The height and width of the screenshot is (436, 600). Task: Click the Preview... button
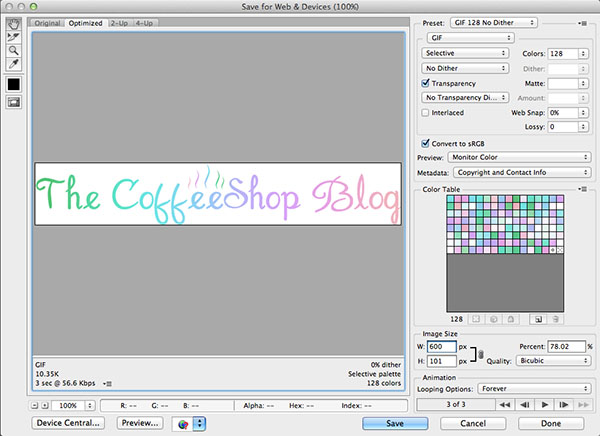(140, 423)
